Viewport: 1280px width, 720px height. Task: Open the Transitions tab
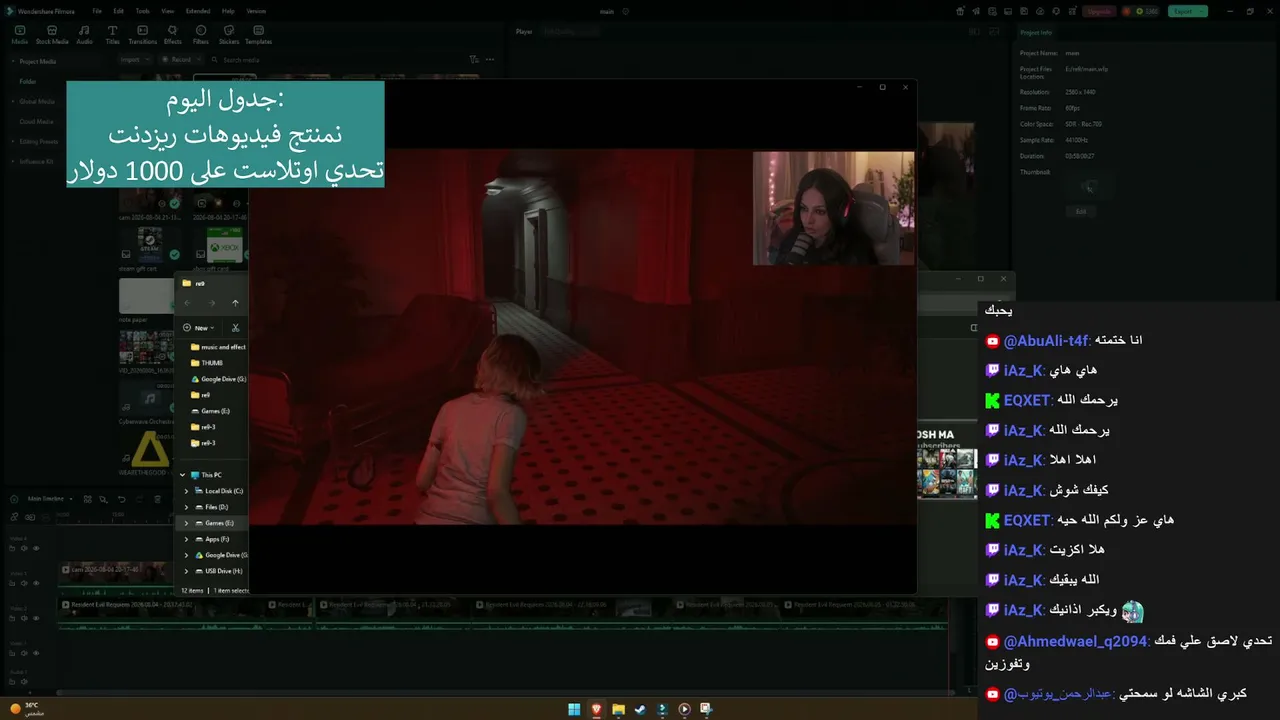[x=142, y=35]
